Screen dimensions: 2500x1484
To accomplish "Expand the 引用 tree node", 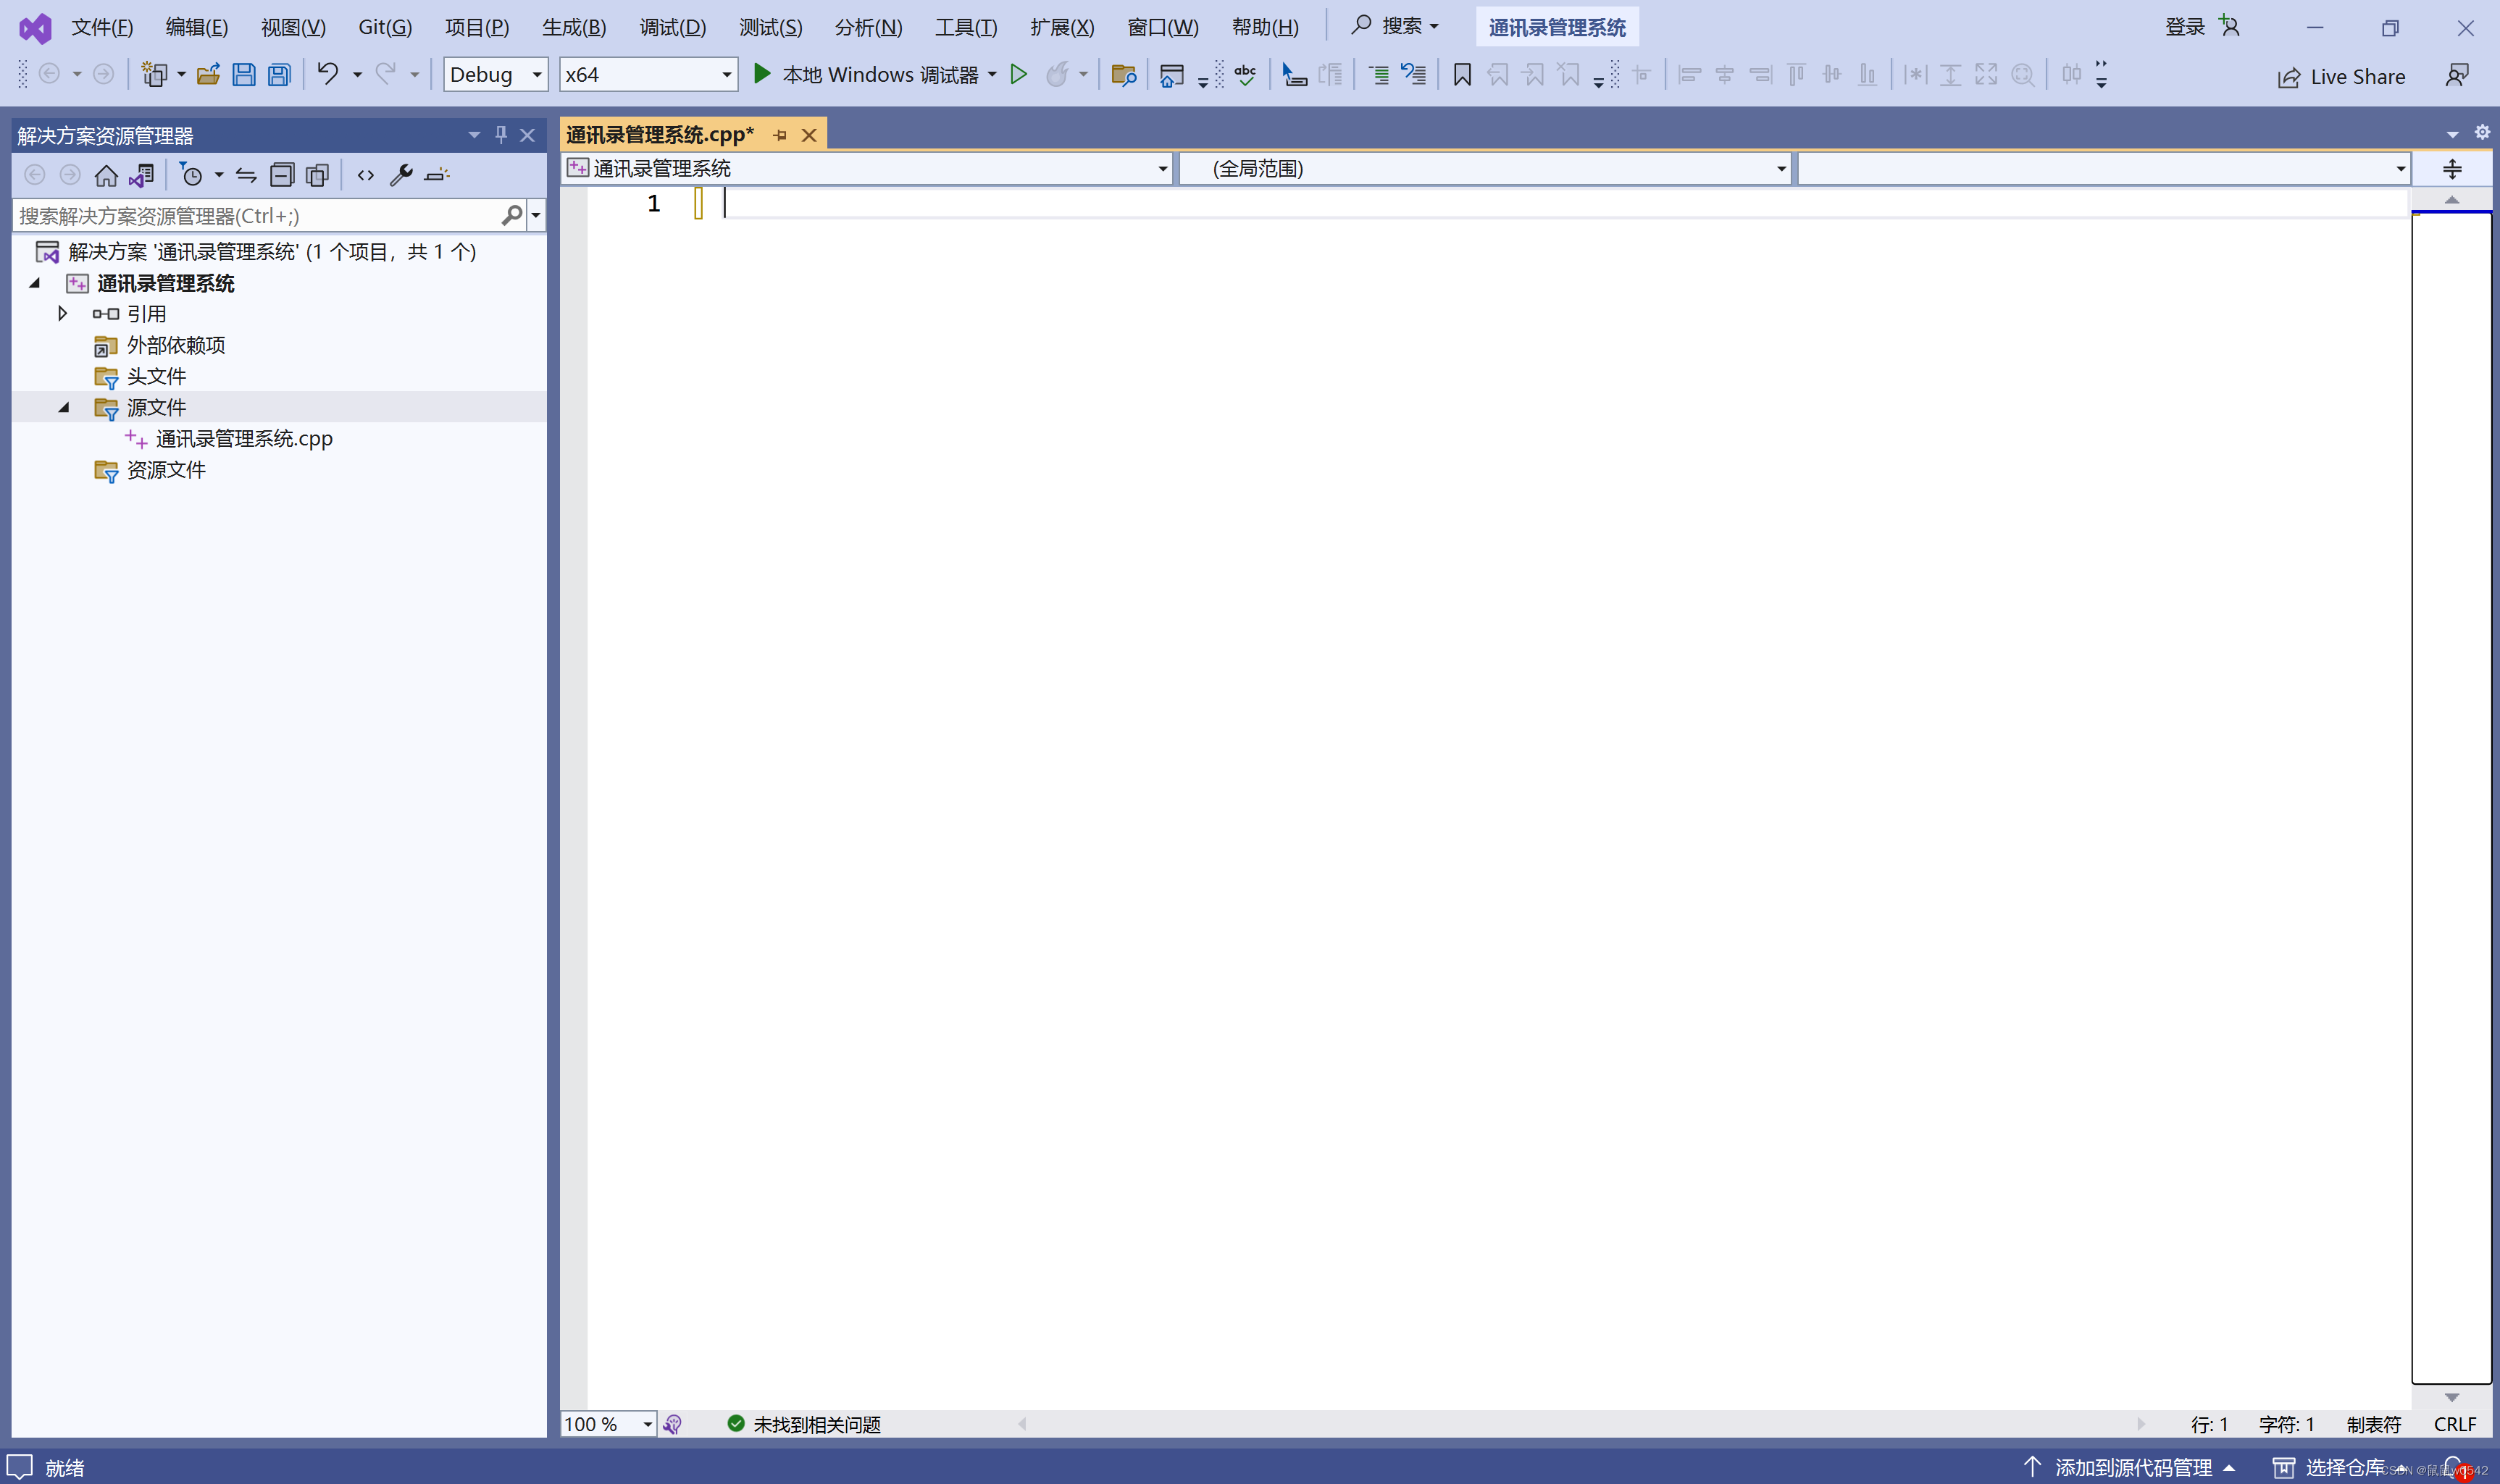I will tap(62, 314).
